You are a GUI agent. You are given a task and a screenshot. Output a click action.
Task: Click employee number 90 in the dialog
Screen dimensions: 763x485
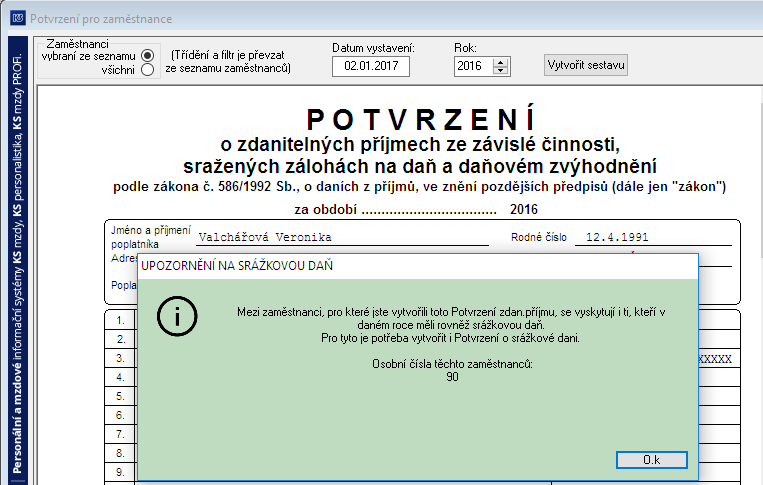click(x=452, y=377)
